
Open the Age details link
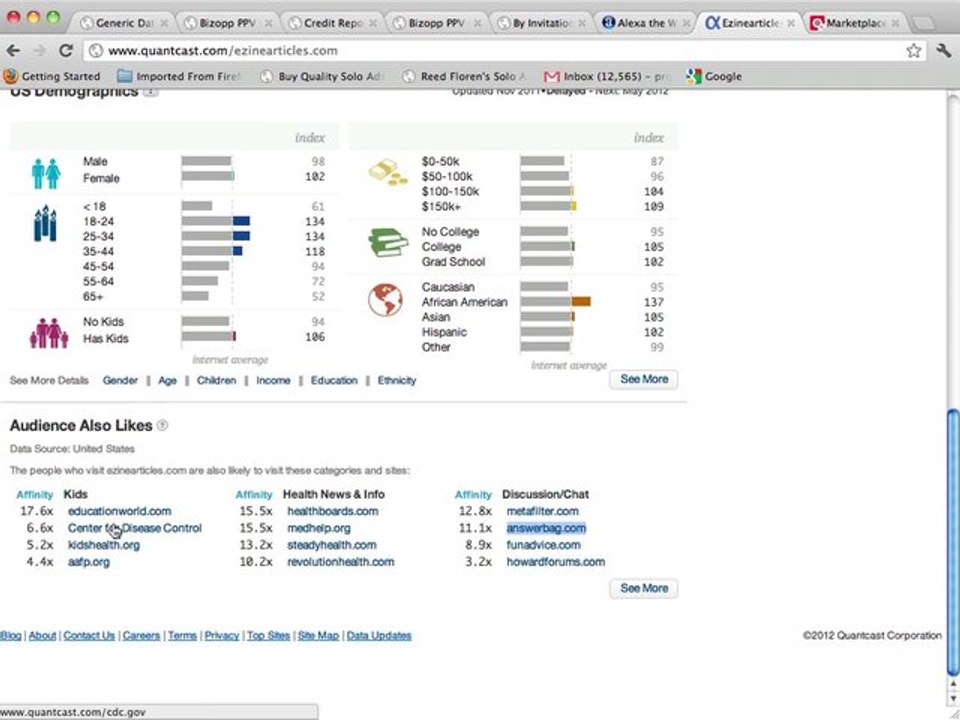[167, 380]
